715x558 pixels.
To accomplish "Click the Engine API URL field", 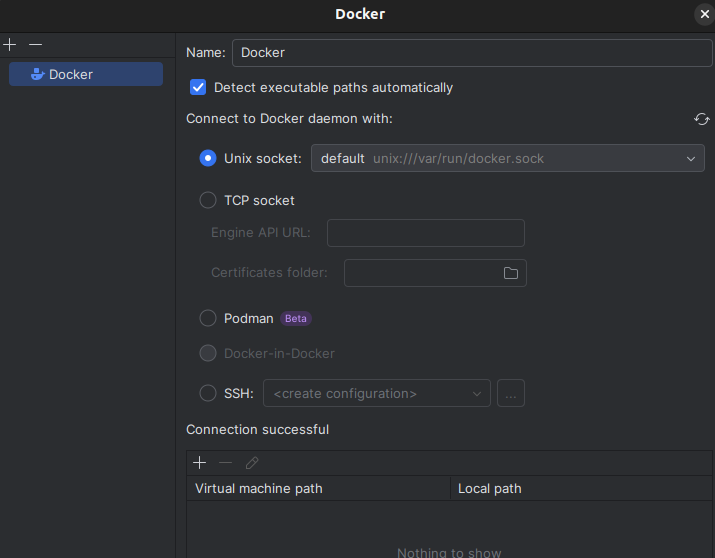I will click(x=425, y=233).
